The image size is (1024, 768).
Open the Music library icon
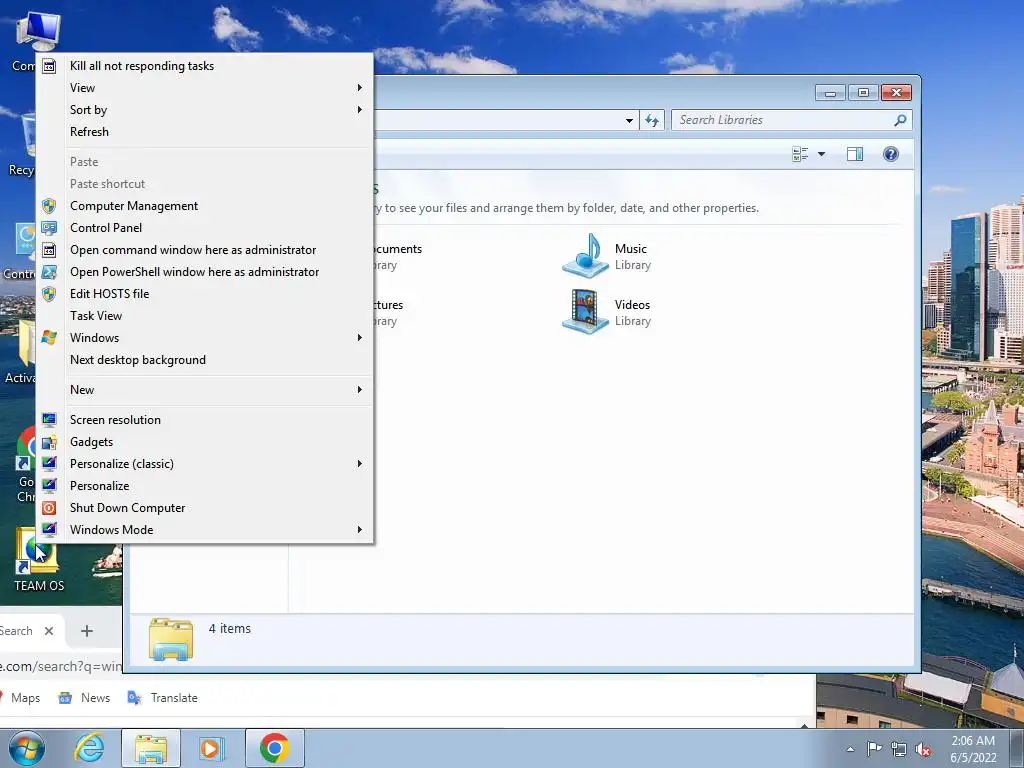point(586,256)
